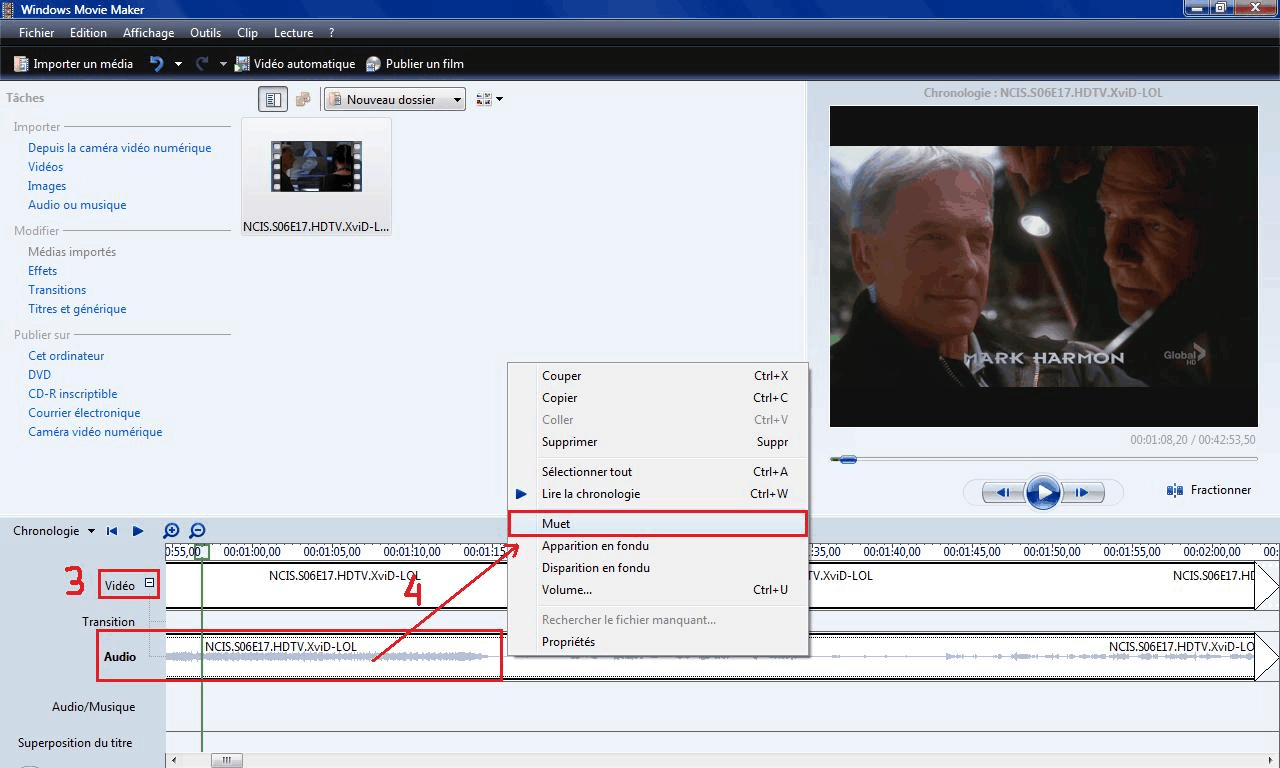Undo the last action with undo arrow
Image resolution: width=1280 pixels, height=768 pixels.
coord(156,64)
